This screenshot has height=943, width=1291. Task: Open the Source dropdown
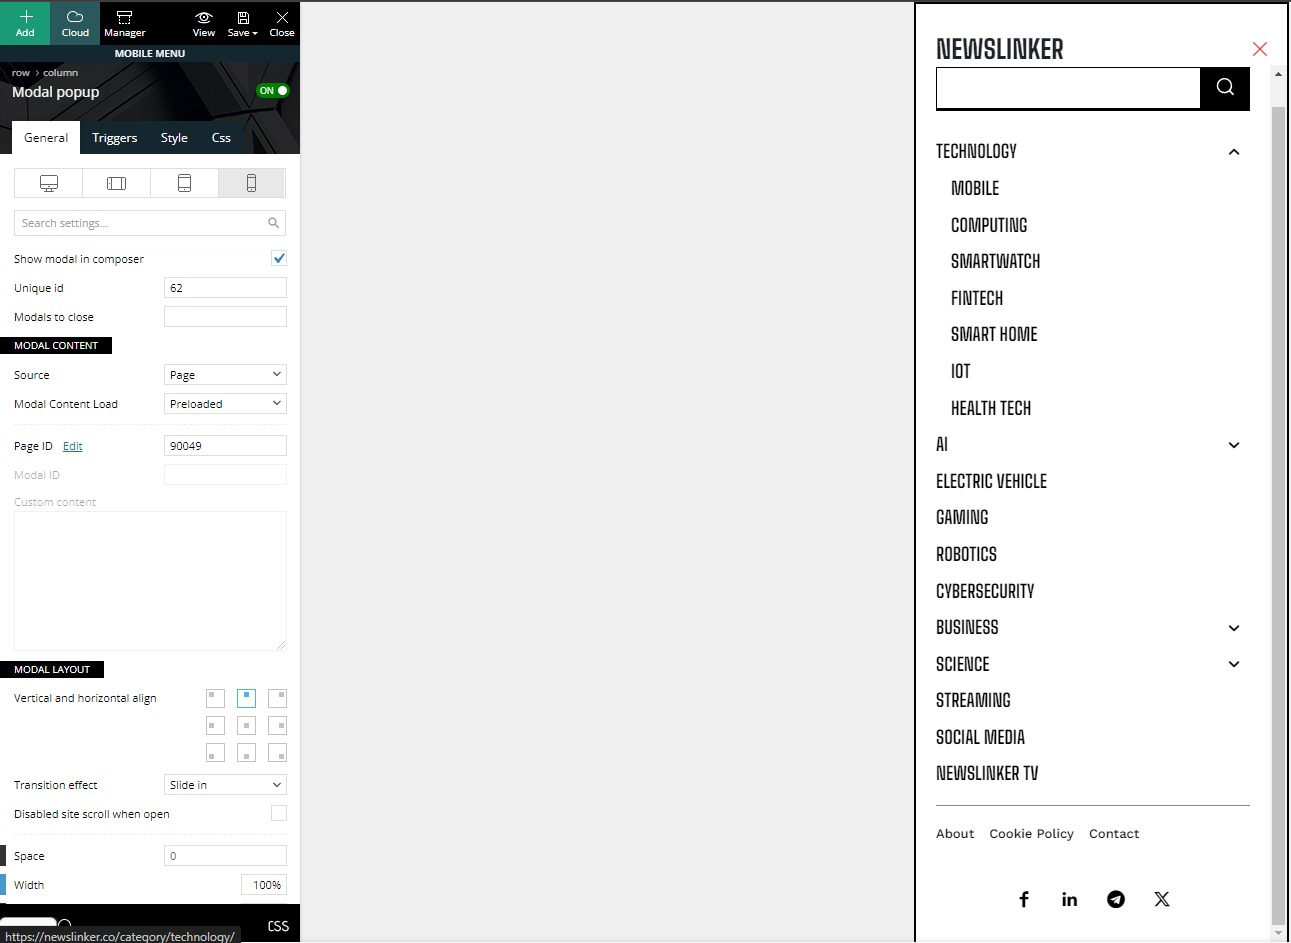point(225,375)
